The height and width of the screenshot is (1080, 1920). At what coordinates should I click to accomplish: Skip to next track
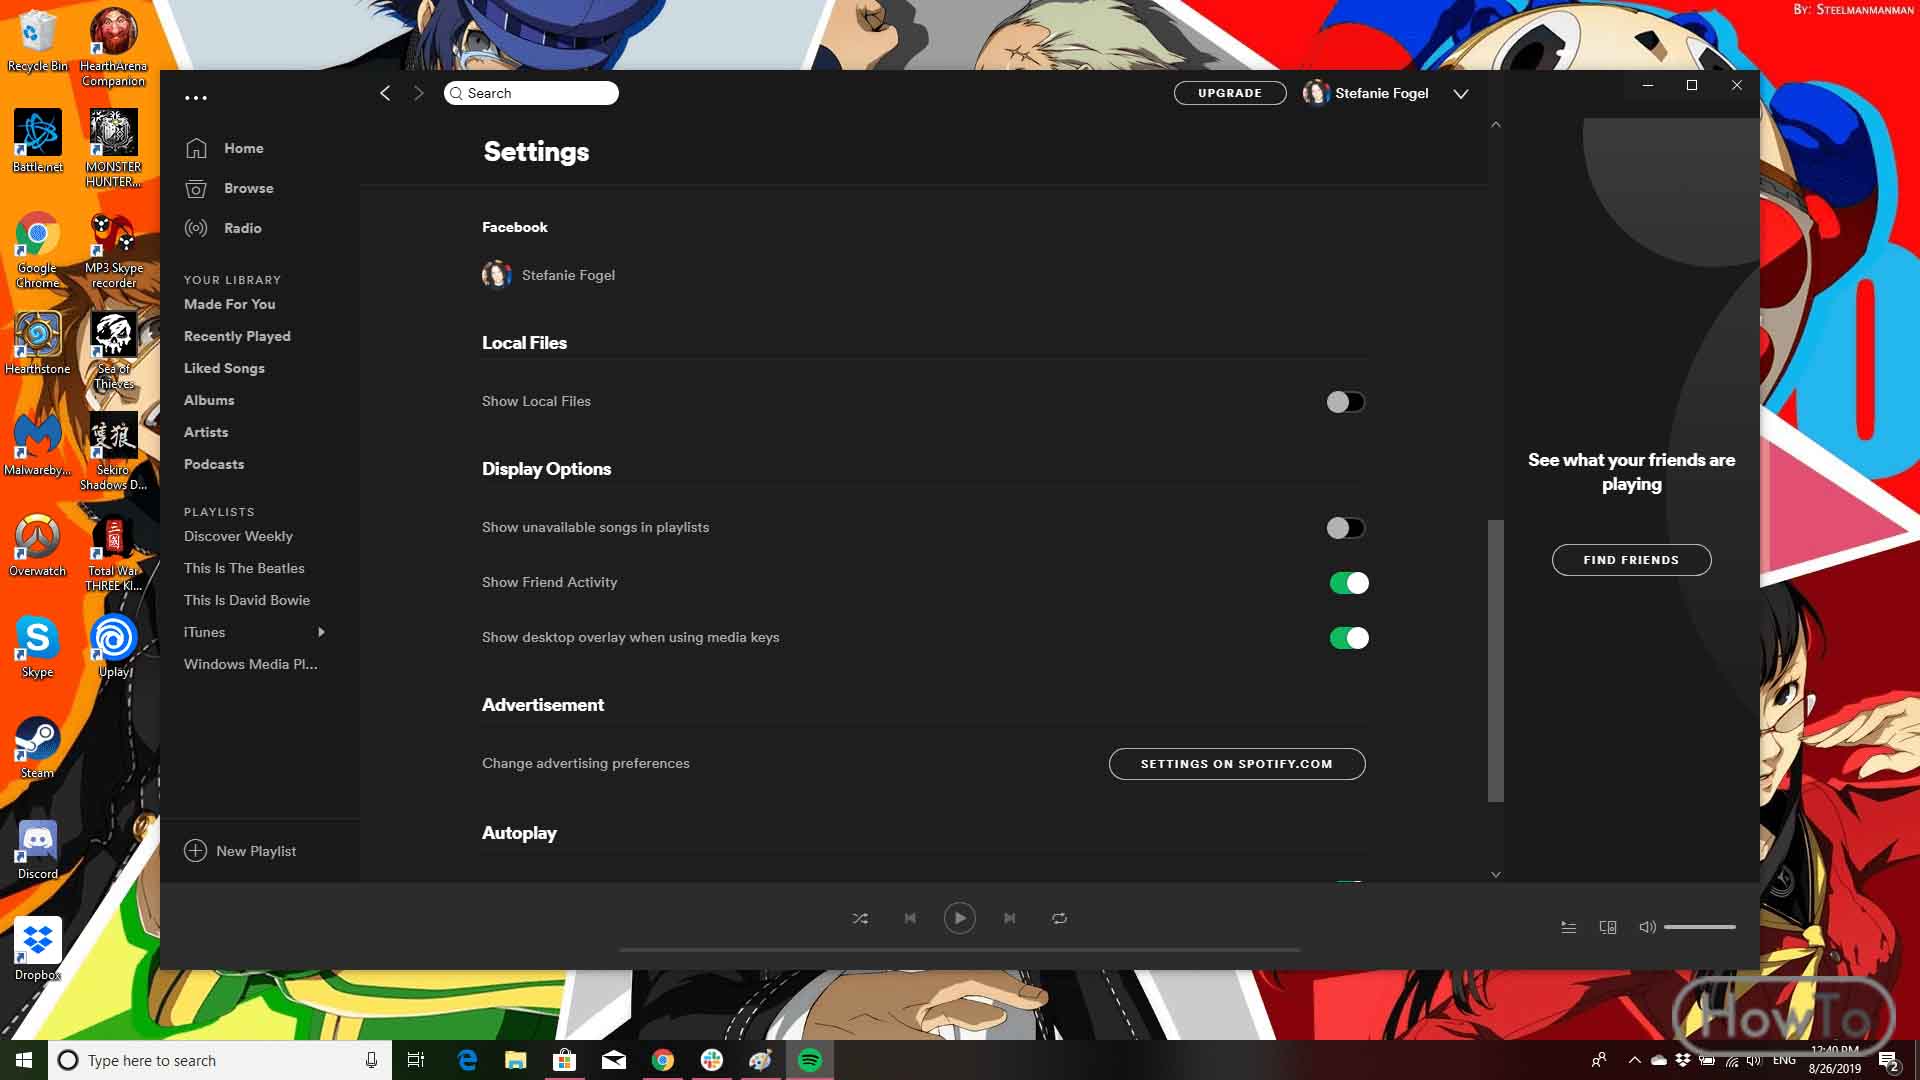point(1010,918)
